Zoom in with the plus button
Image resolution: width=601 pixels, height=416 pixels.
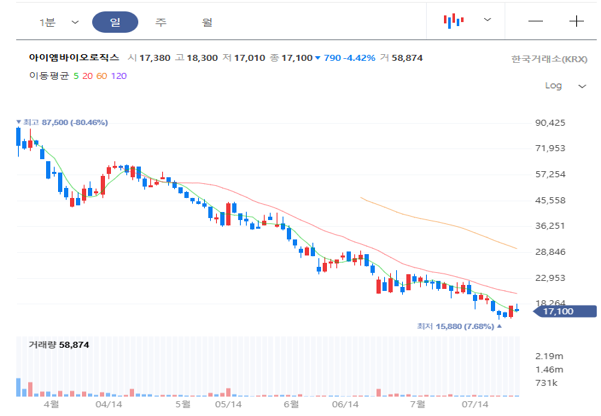(576, 21)
